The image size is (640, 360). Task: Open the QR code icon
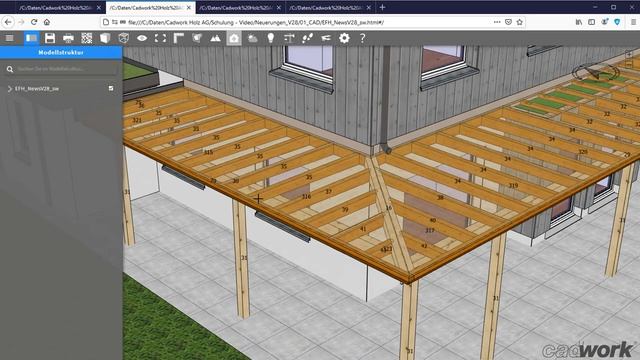[x=87, y=38]
